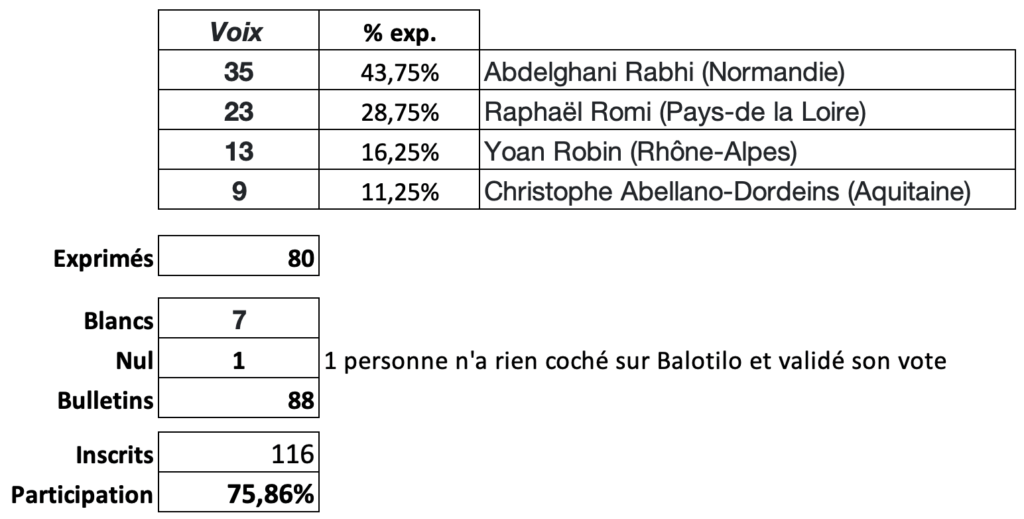Select the % exp. header cell

coord(399,30)
